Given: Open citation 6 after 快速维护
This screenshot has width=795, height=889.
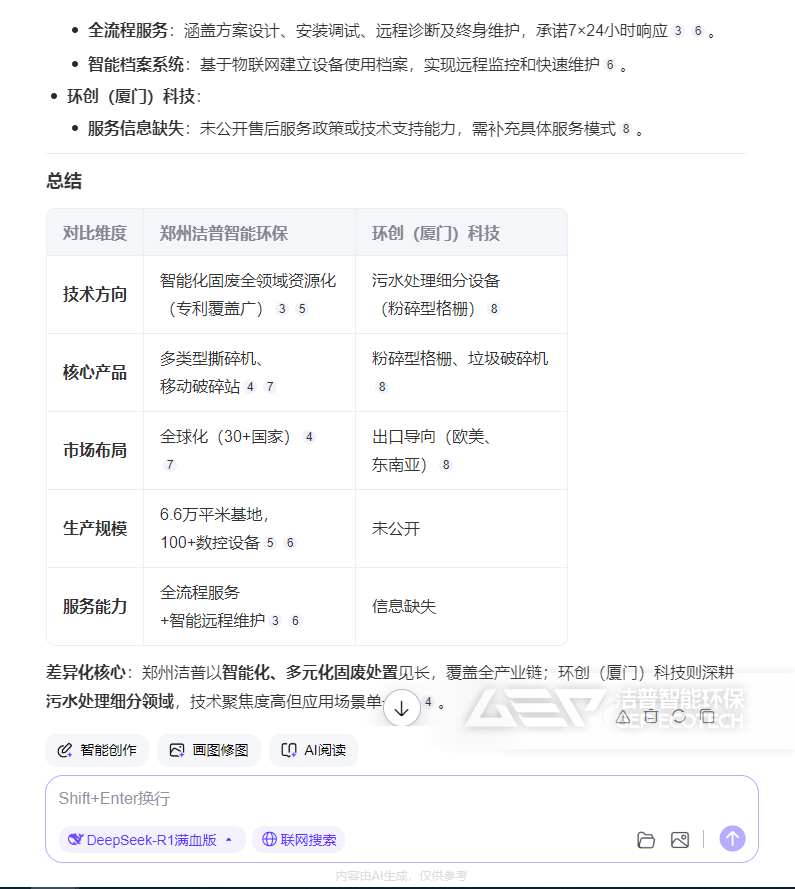Looking at the screenshot, I should [x=610, y=65].
